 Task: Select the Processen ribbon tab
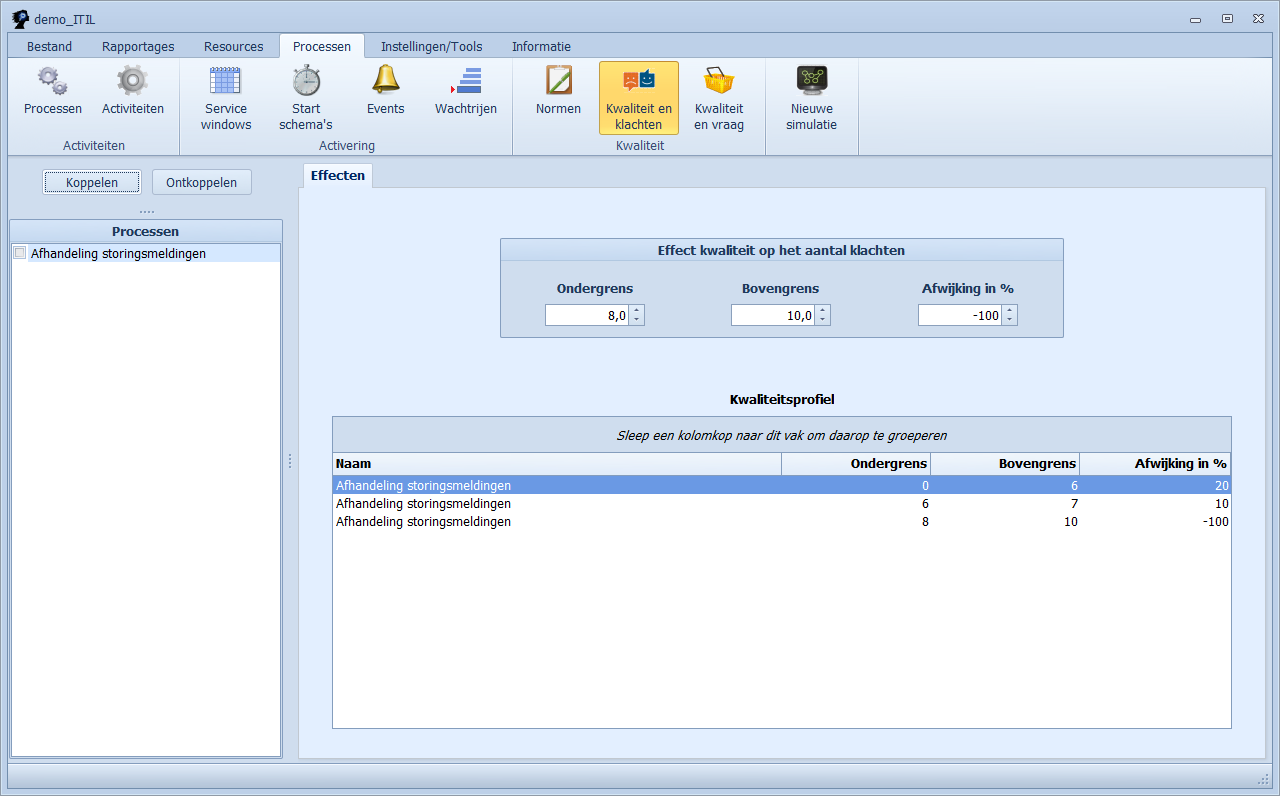pyautogui.click(x=322, y=46)
